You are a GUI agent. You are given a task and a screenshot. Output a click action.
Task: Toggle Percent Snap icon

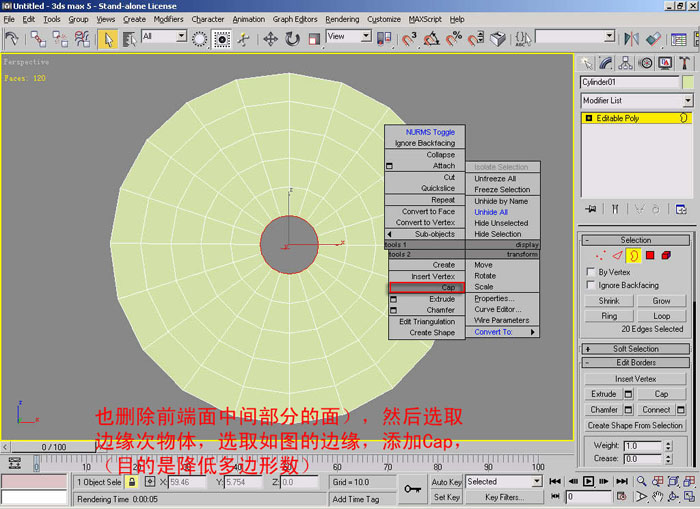pyautogui.click(x=454, y=39)
